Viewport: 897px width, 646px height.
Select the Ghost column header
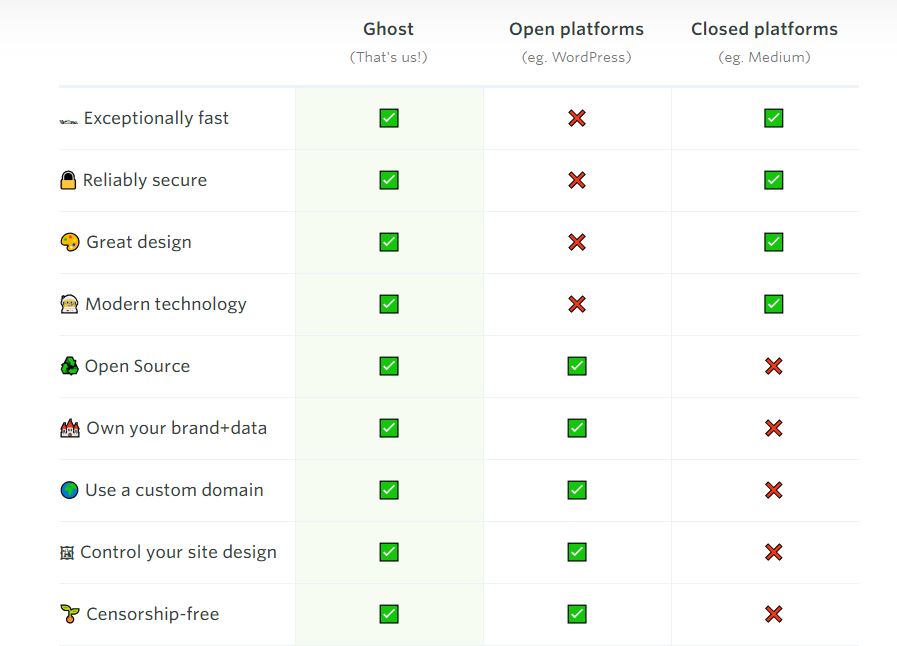tap(388, 29)
